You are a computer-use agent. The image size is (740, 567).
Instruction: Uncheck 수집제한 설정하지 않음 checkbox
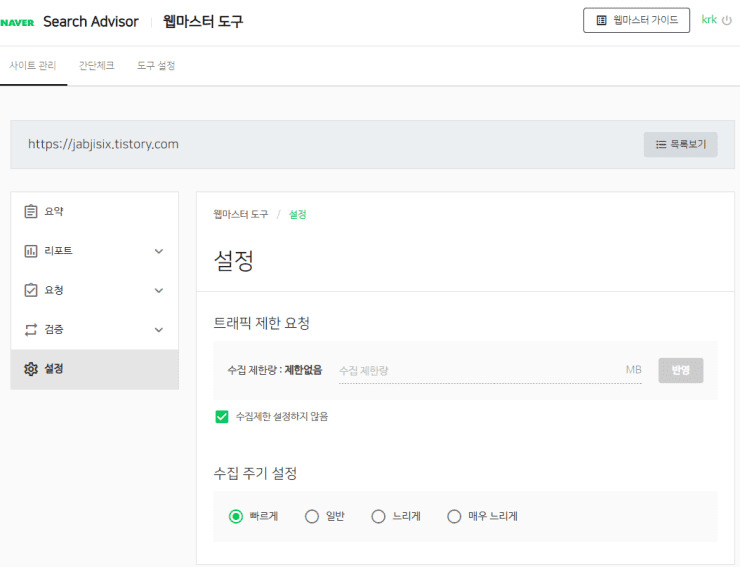pyautogui.click(x=222, y=416)
